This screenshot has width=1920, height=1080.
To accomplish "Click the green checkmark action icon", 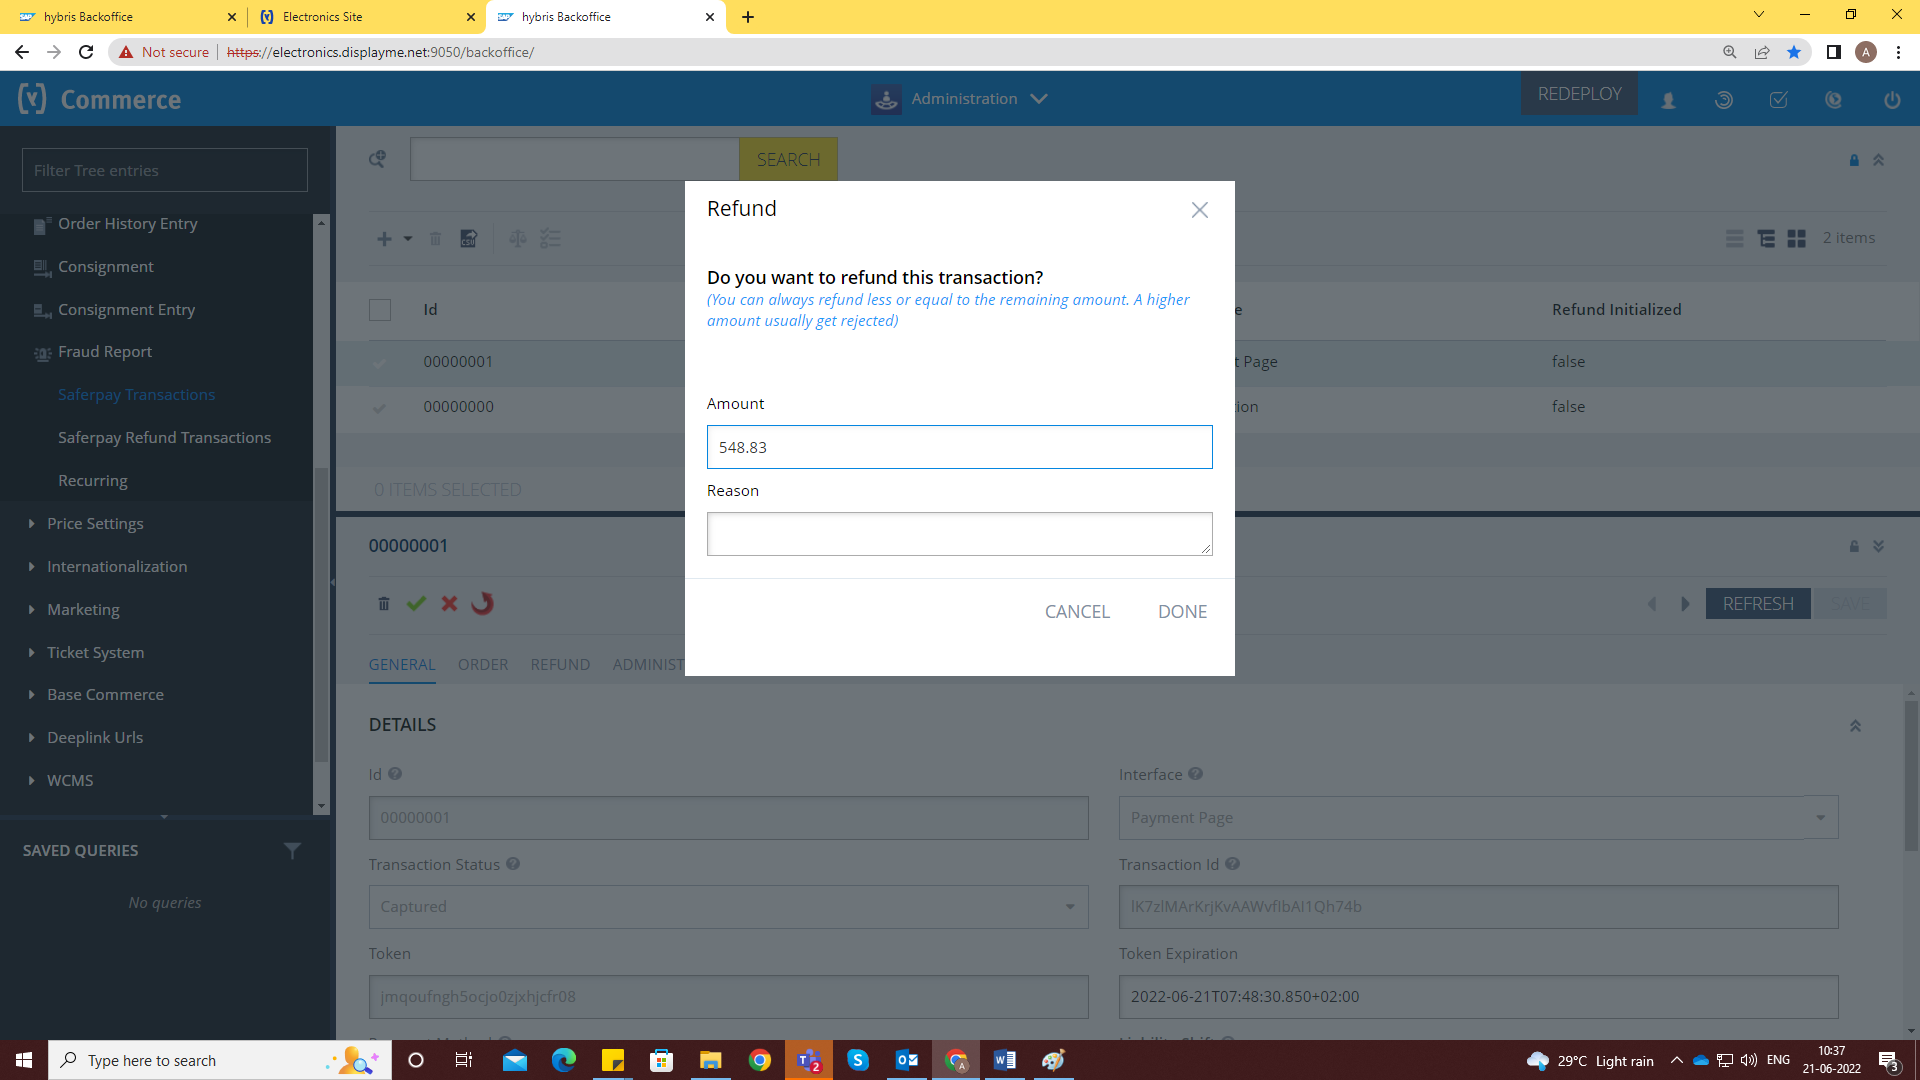I will [416, 604].
